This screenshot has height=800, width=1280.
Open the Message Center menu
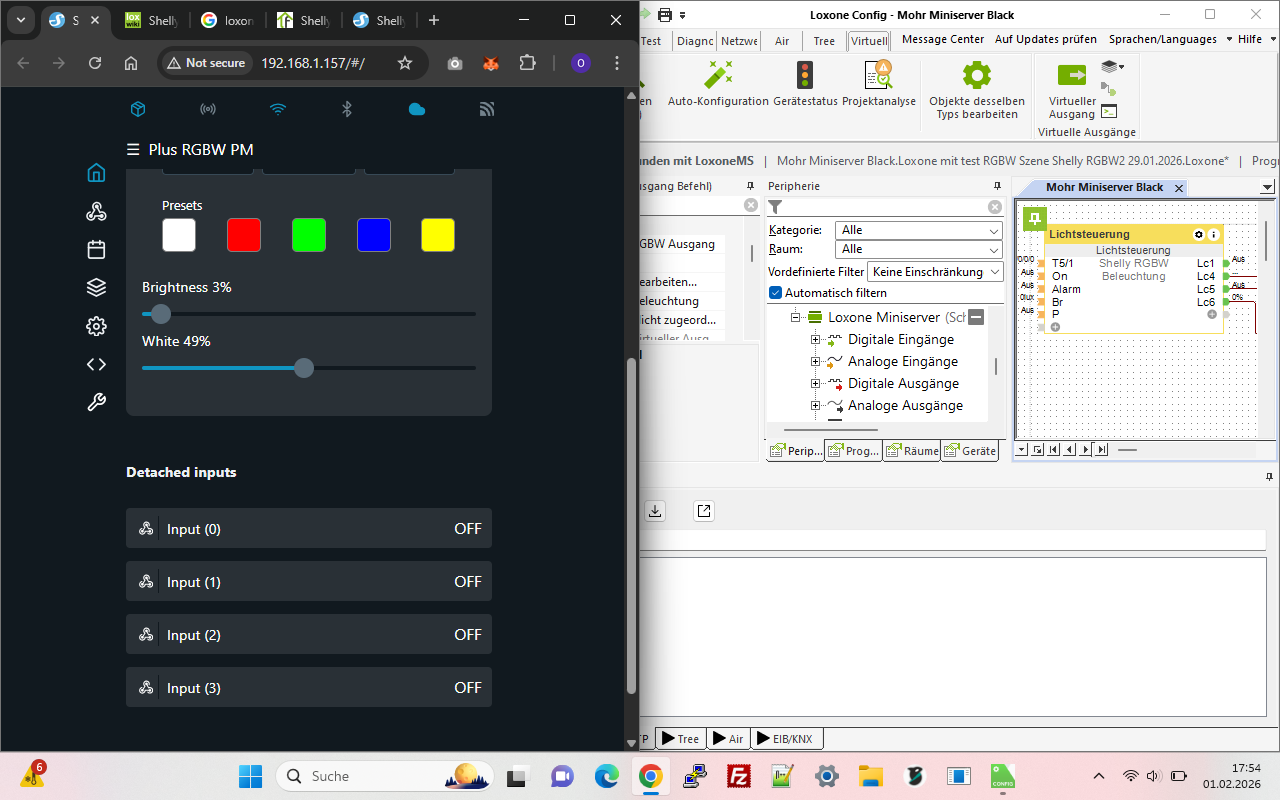(x=943, y=40)
